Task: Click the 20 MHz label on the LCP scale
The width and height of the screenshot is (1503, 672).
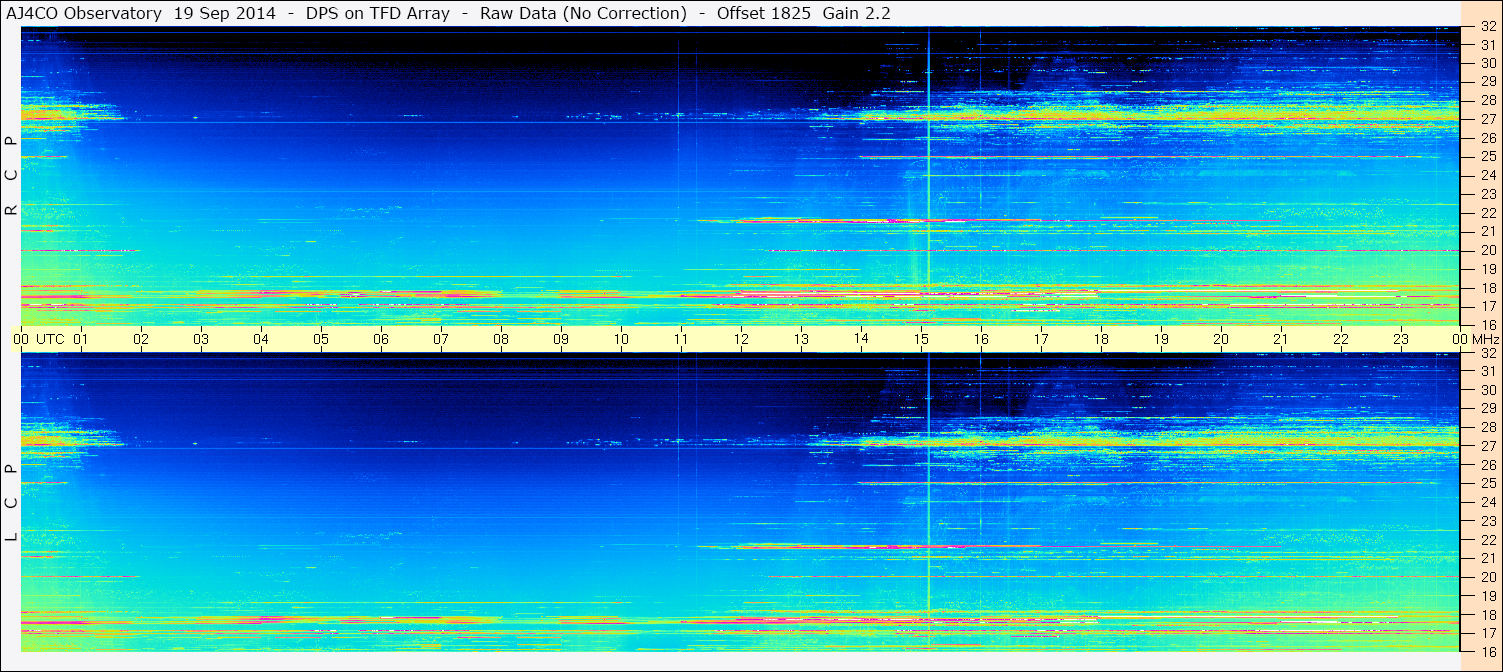Action: 1488,577
